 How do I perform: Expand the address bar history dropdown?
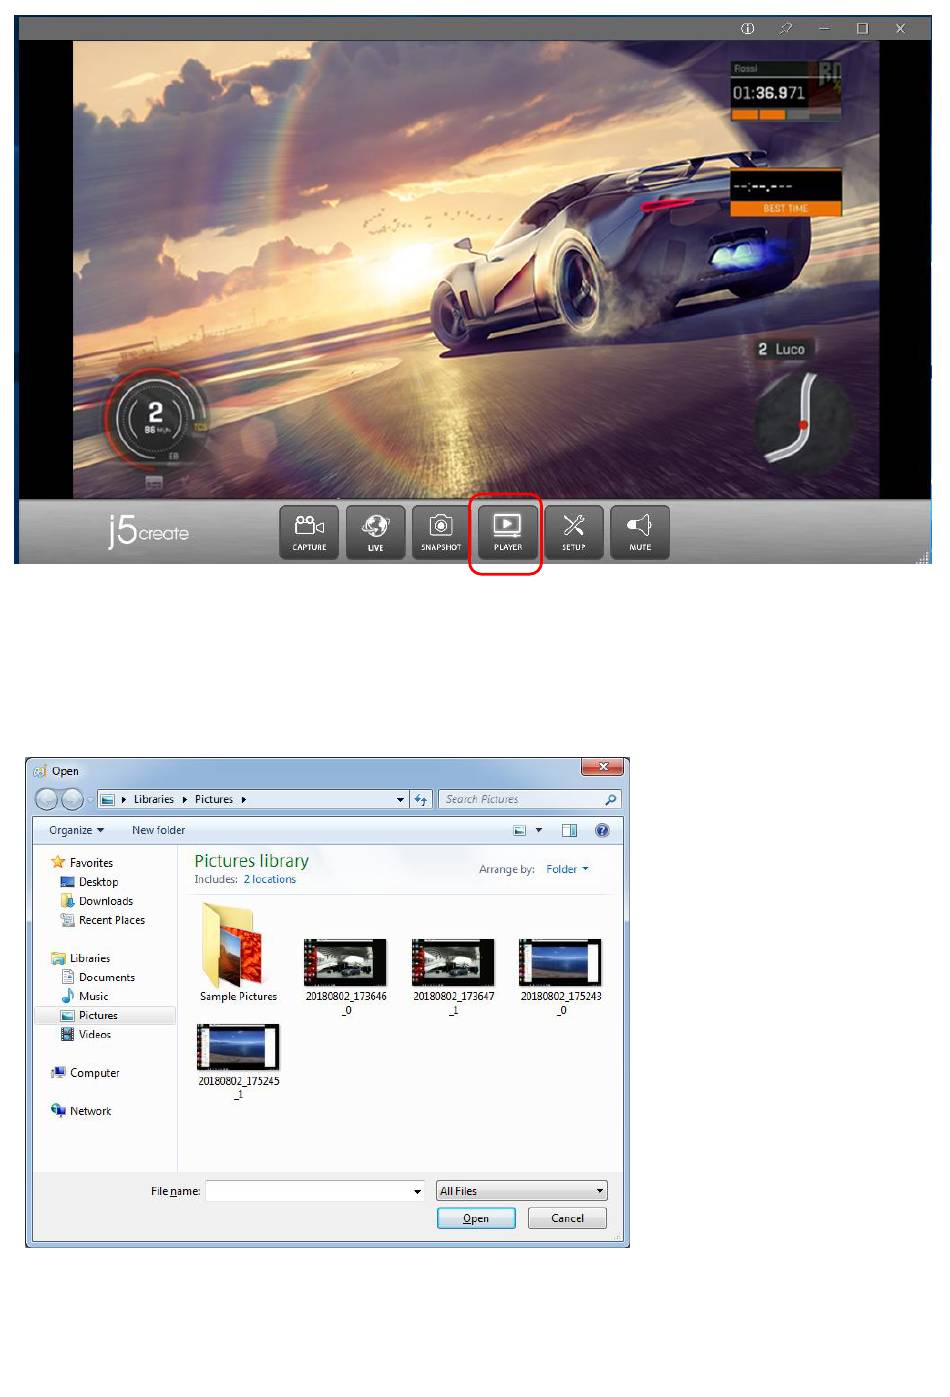[x=400, y=800]
